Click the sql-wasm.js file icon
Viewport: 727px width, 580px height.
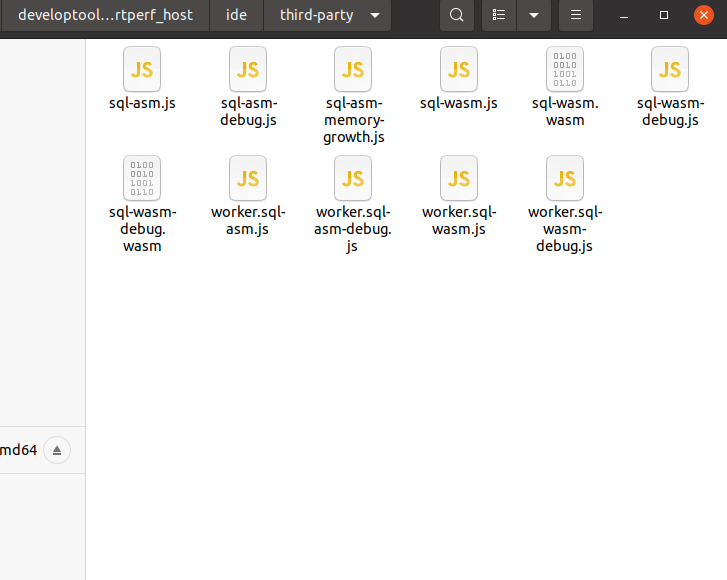coord(459,68)
